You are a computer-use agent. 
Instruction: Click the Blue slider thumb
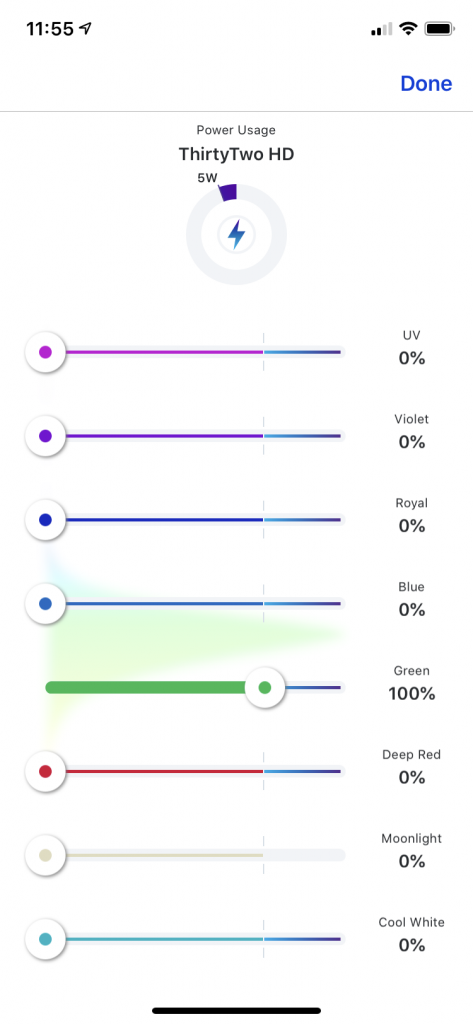[45, 604]
